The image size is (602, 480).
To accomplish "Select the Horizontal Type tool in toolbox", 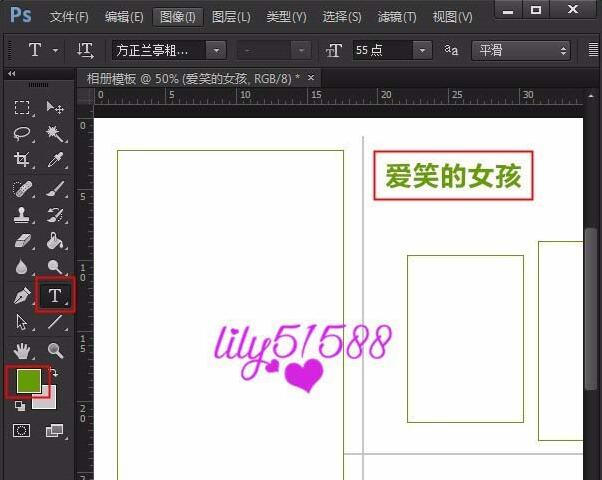I will coord(55,295).
